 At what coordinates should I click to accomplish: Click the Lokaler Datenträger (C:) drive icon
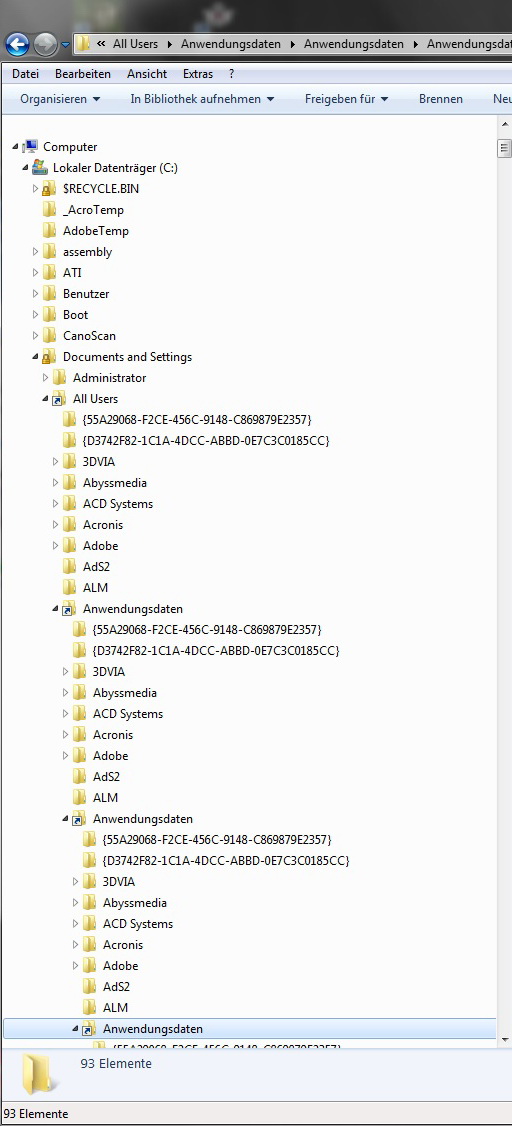pos(39,167)
